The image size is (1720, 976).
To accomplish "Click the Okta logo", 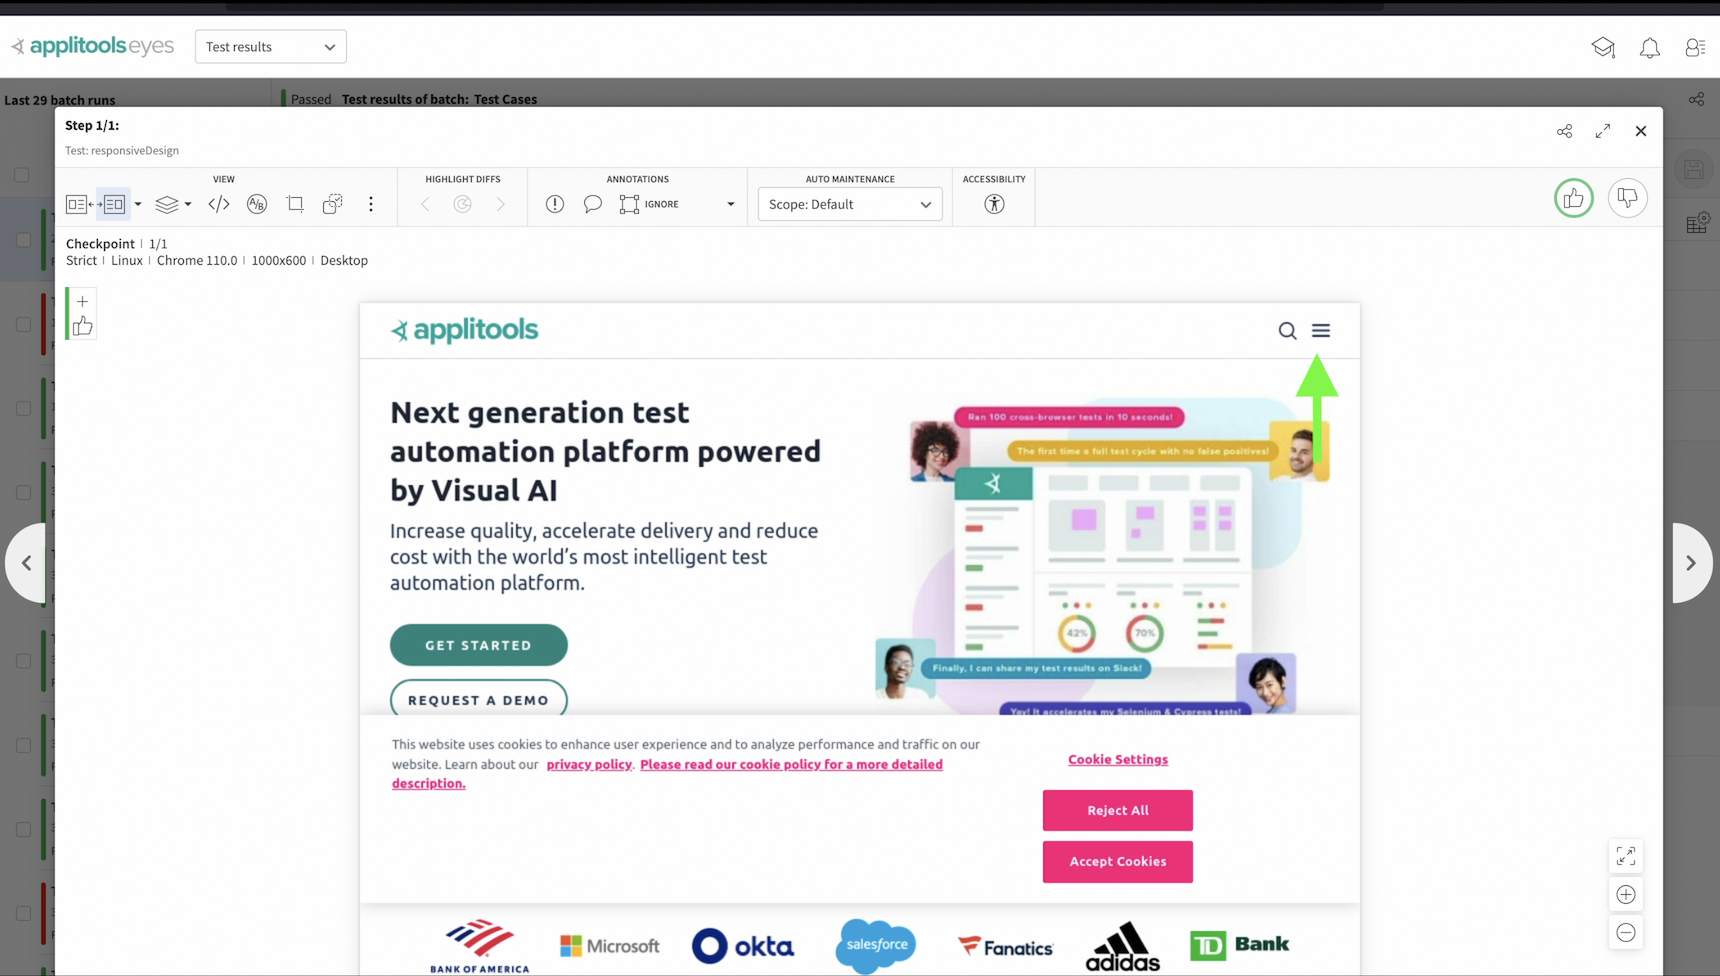I will pyautogui.click(x=743, y=945).
